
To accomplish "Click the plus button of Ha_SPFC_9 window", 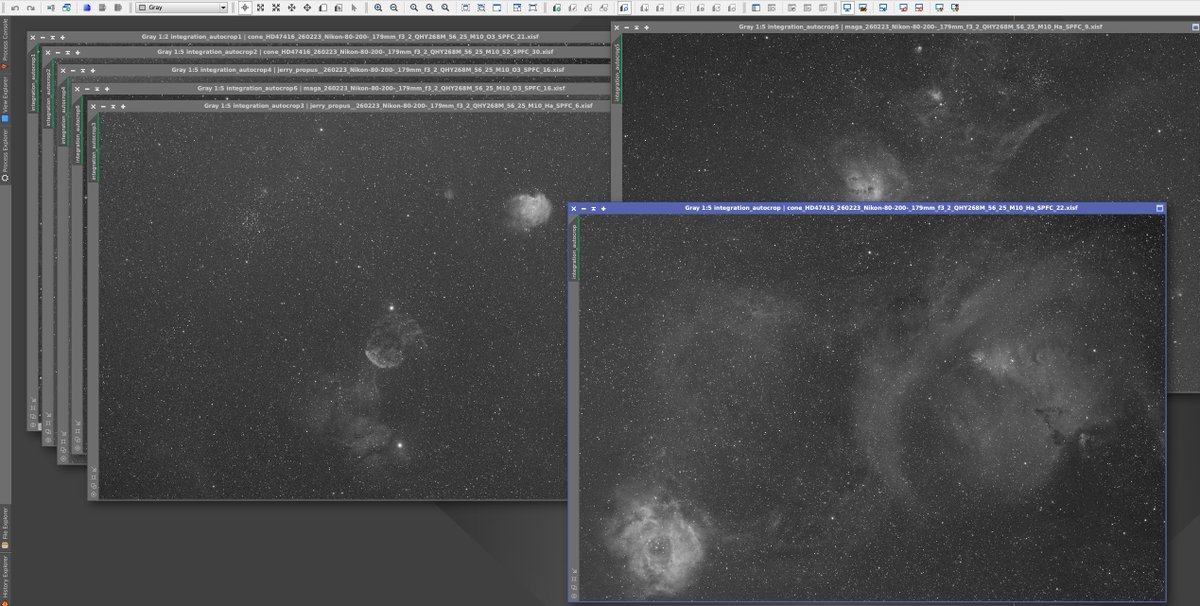I will tap(646, 28).
